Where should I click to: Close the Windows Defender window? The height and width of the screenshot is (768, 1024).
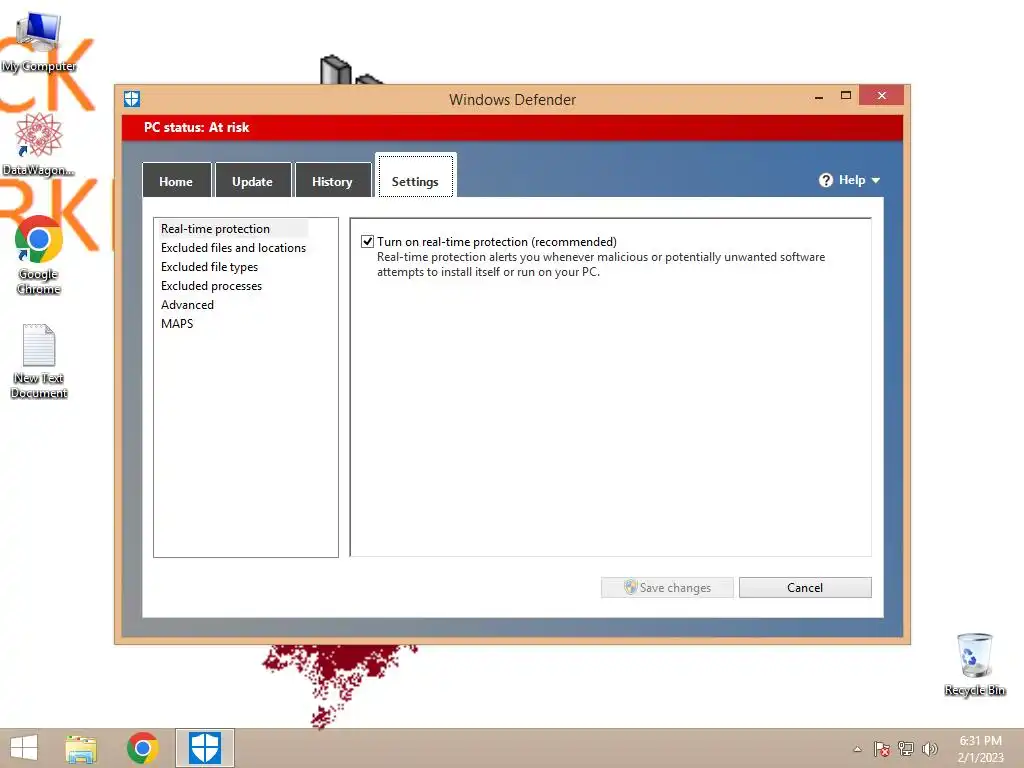(882, 95)
